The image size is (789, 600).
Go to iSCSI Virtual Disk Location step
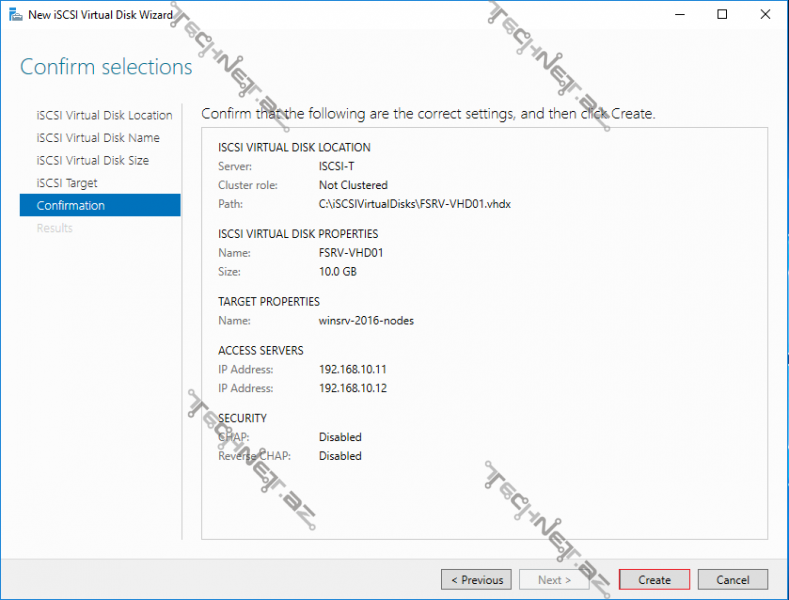tap(104, 115)
